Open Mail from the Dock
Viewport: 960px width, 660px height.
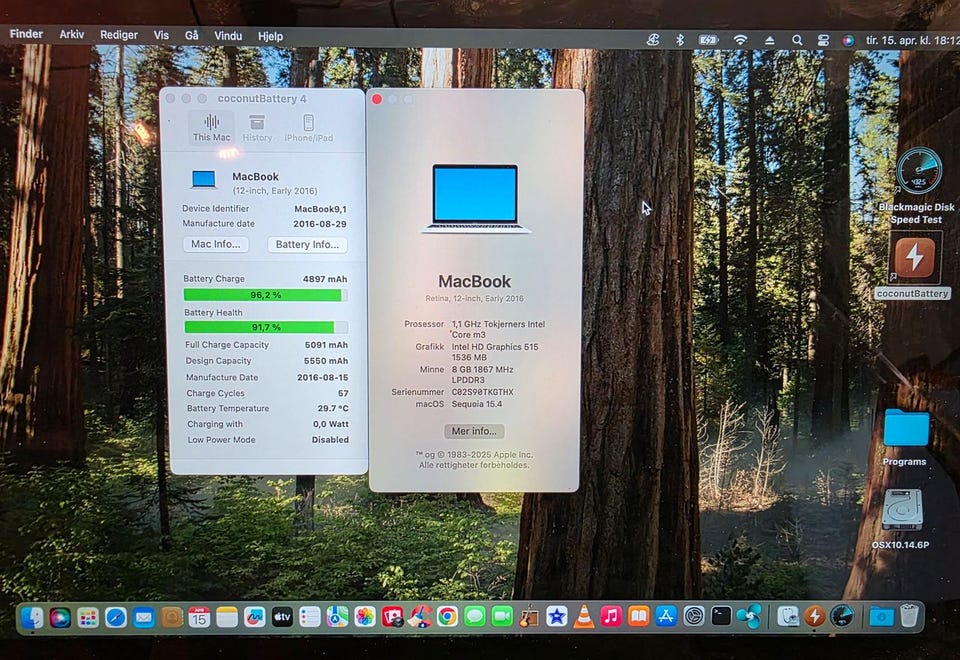143,617
